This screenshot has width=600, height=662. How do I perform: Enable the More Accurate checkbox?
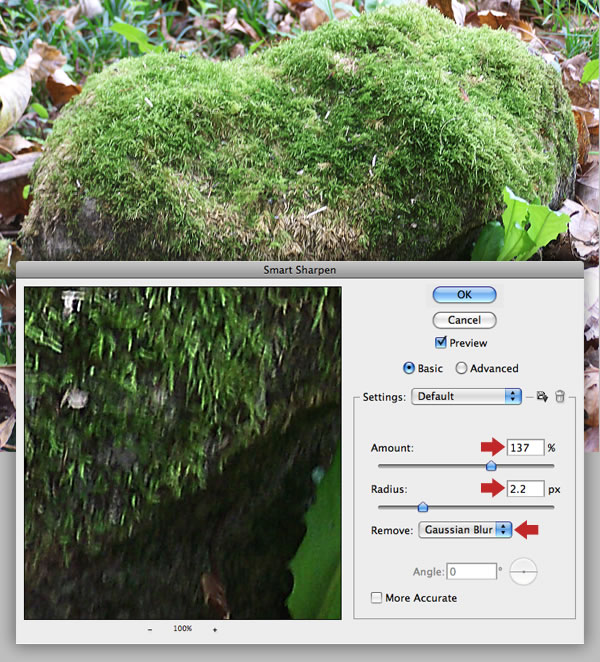click(376, 598)
